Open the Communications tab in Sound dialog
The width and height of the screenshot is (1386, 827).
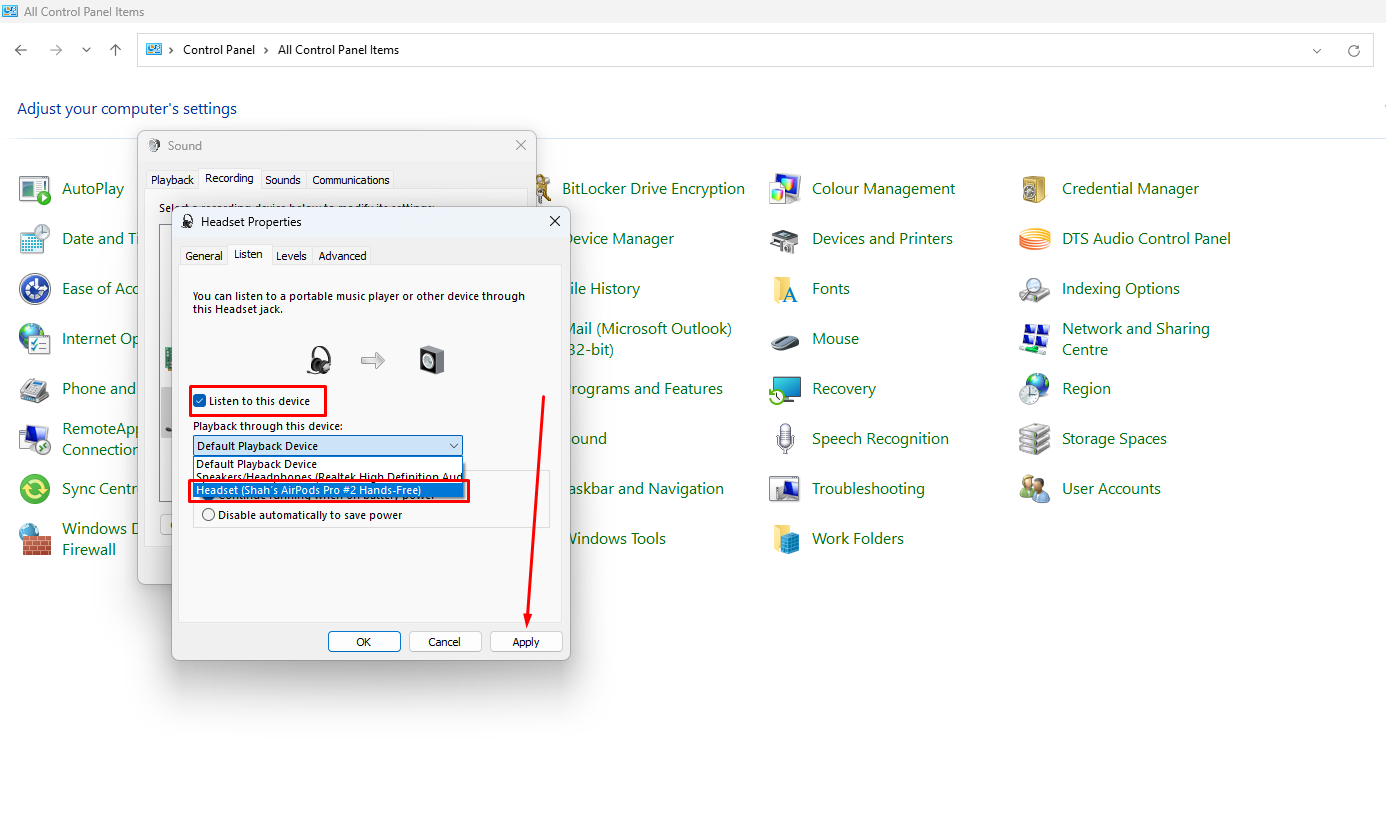[351, 180]
